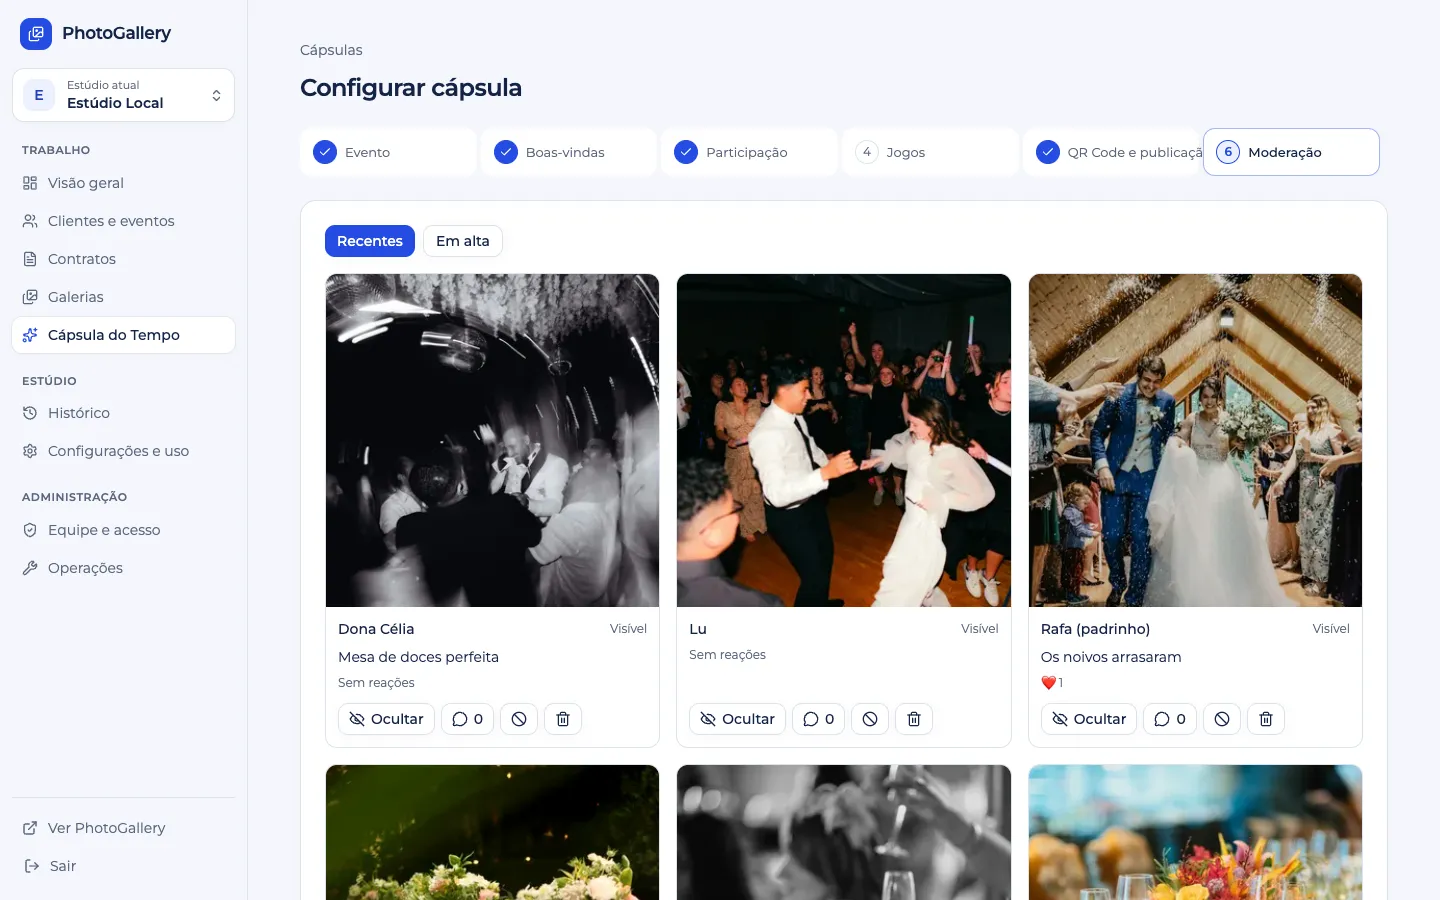Viewport: 1440px width, 900px height.
Task: Select Cápsula do Tempo sidebar item
Action: 123,335
